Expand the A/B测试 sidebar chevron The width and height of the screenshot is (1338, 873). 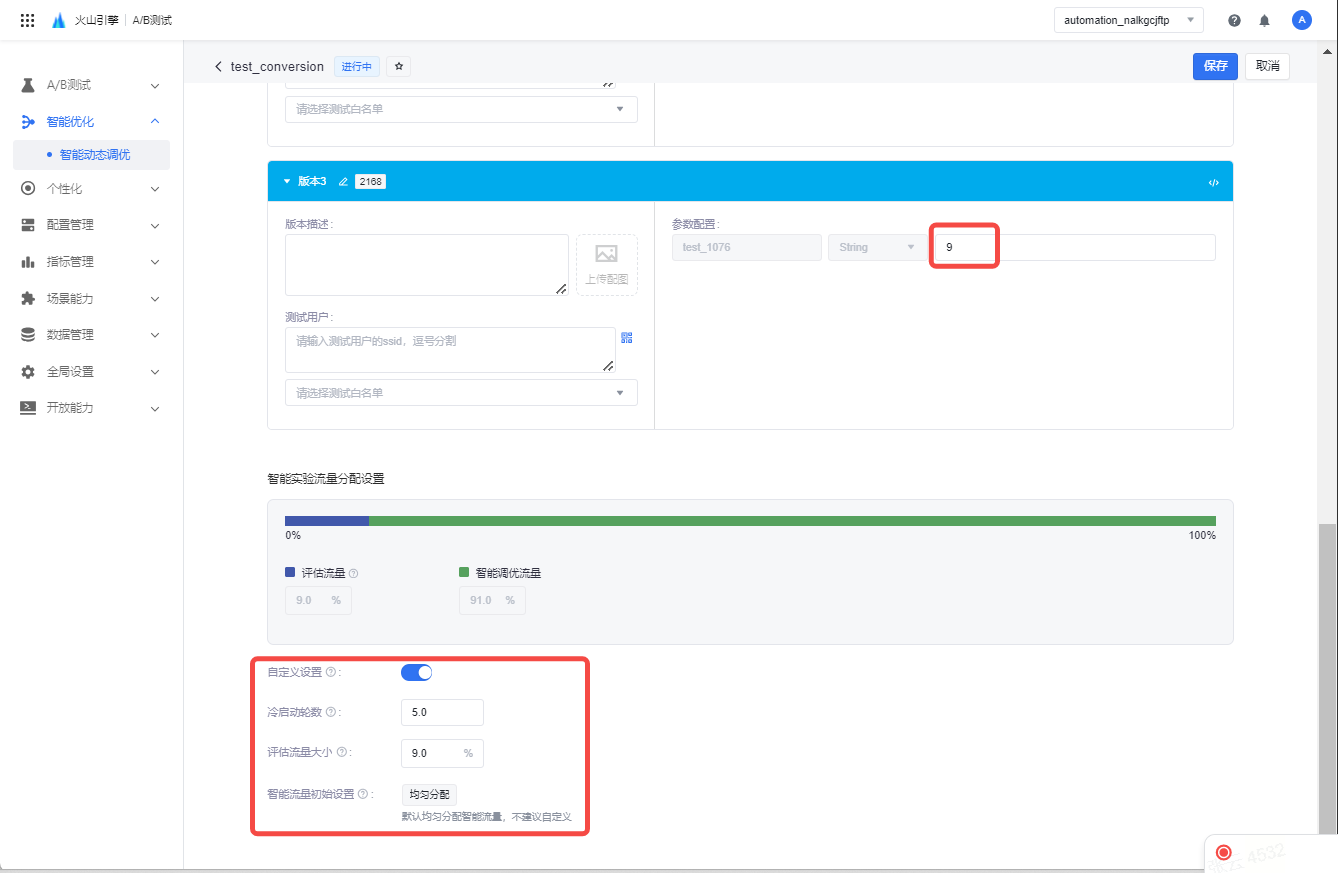pyautogui.click(x=155, y=86)
